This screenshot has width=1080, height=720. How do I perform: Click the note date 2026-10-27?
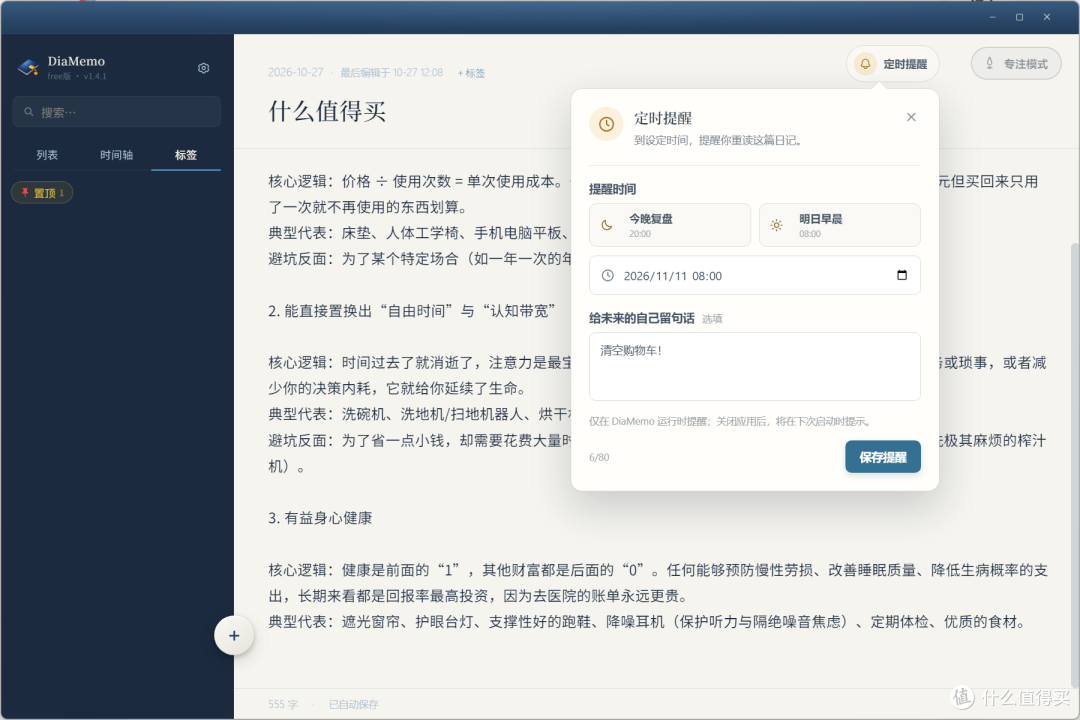click(295, 72)
